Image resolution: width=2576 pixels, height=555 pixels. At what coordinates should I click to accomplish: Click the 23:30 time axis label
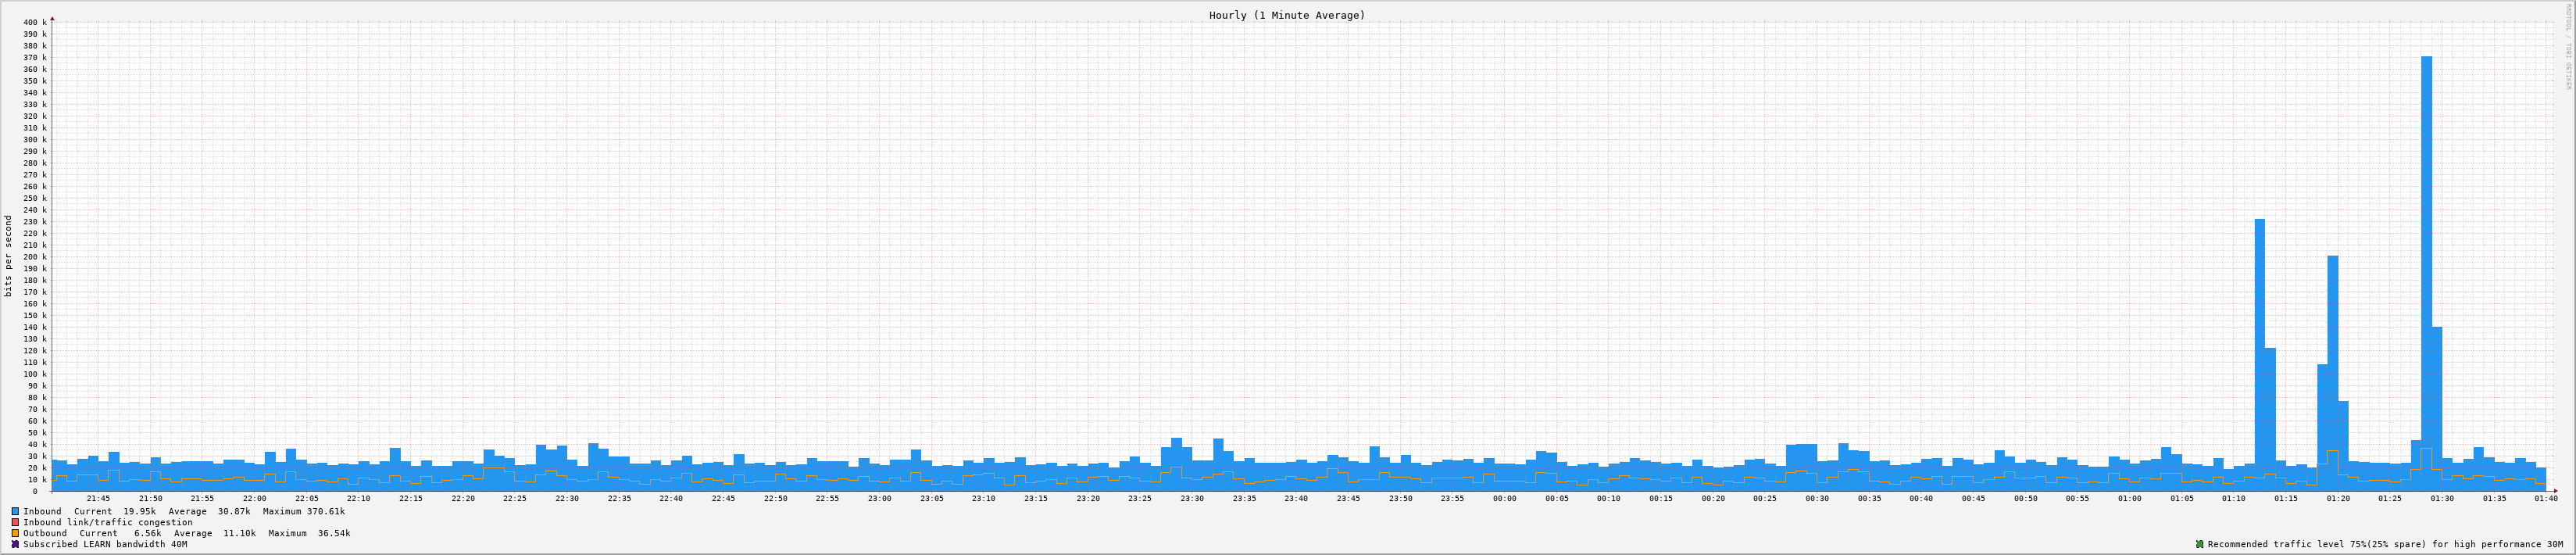pos(1192,498)
